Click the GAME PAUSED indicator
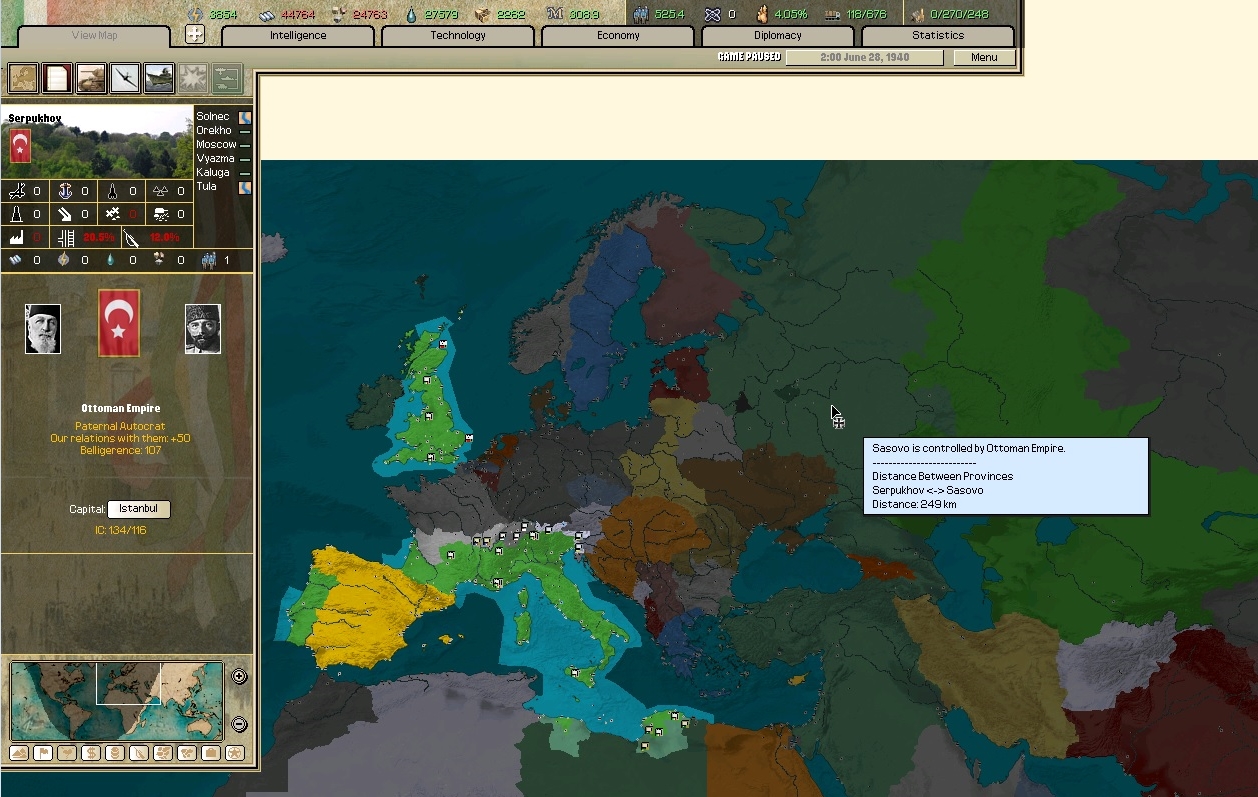 point(749,57)
